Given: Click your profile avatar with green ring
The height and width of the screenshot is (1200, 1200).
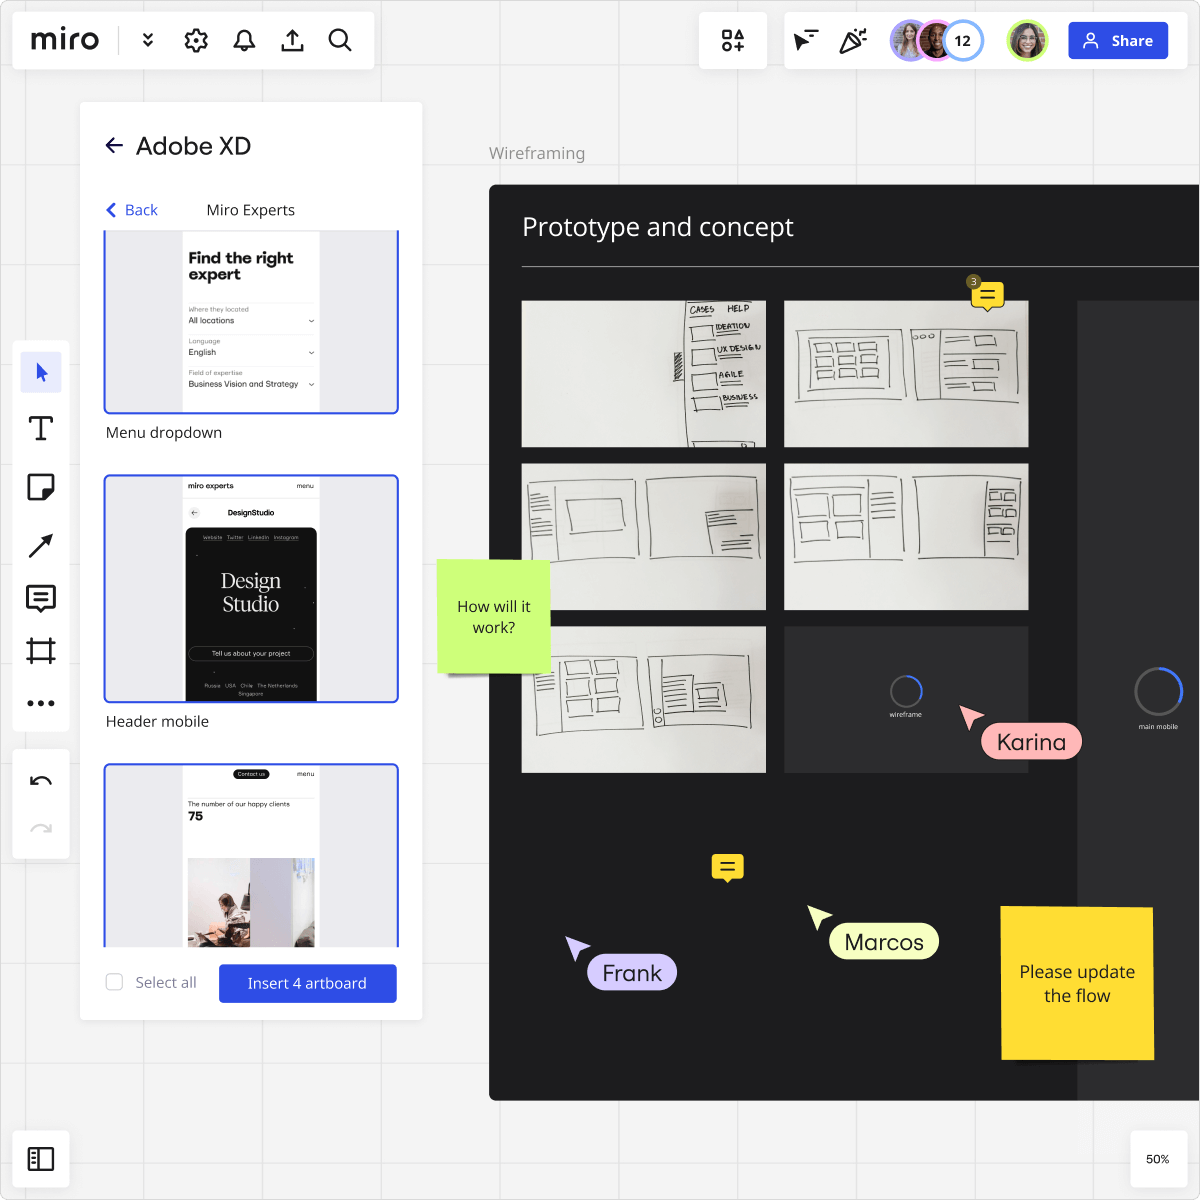Looking at the screenshot, I should (x=1027, y=41).
